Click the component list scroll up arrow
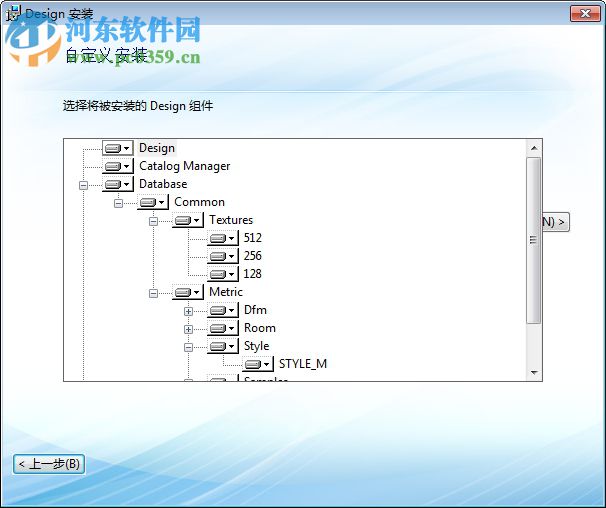Viewport: 606px width, 508px height. tap(534, 148)
